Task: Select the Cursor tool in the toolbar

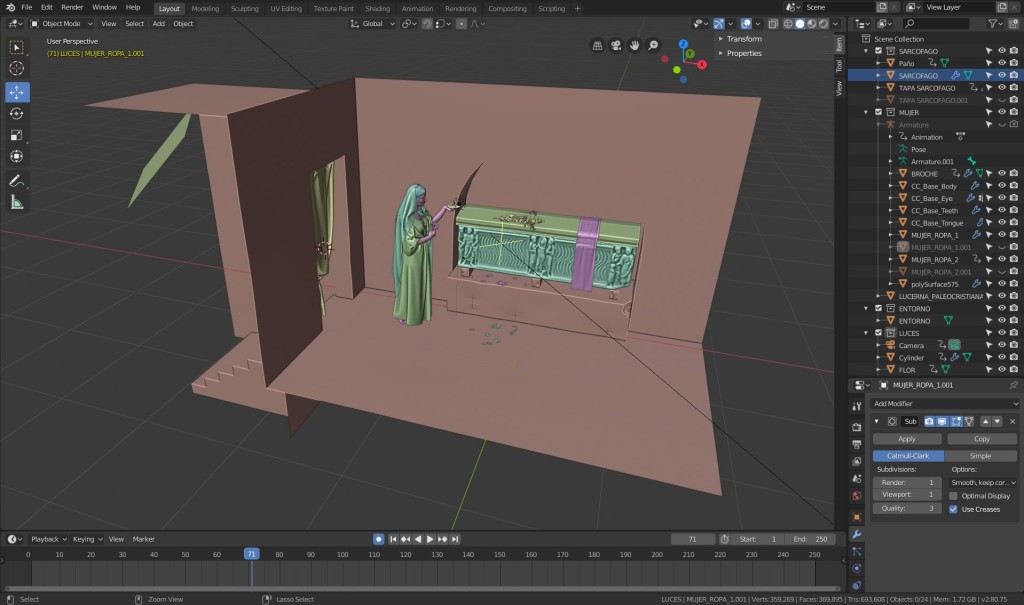Action: tap(17, 68)
